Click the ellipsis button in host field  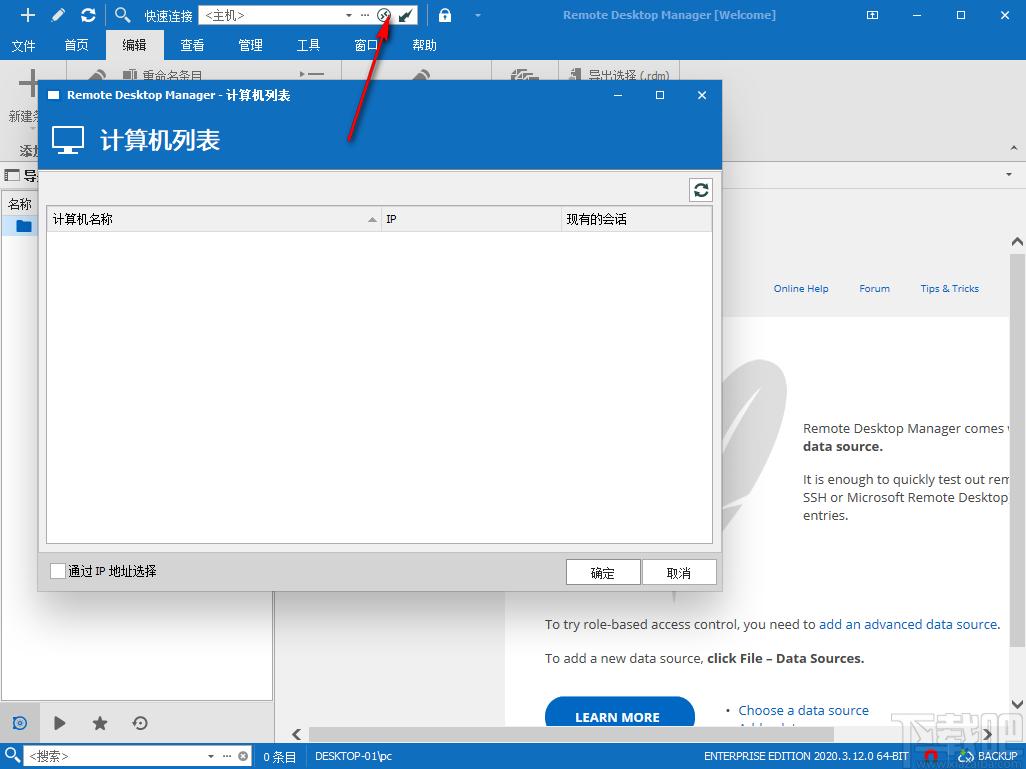click(x=365, y=15)
